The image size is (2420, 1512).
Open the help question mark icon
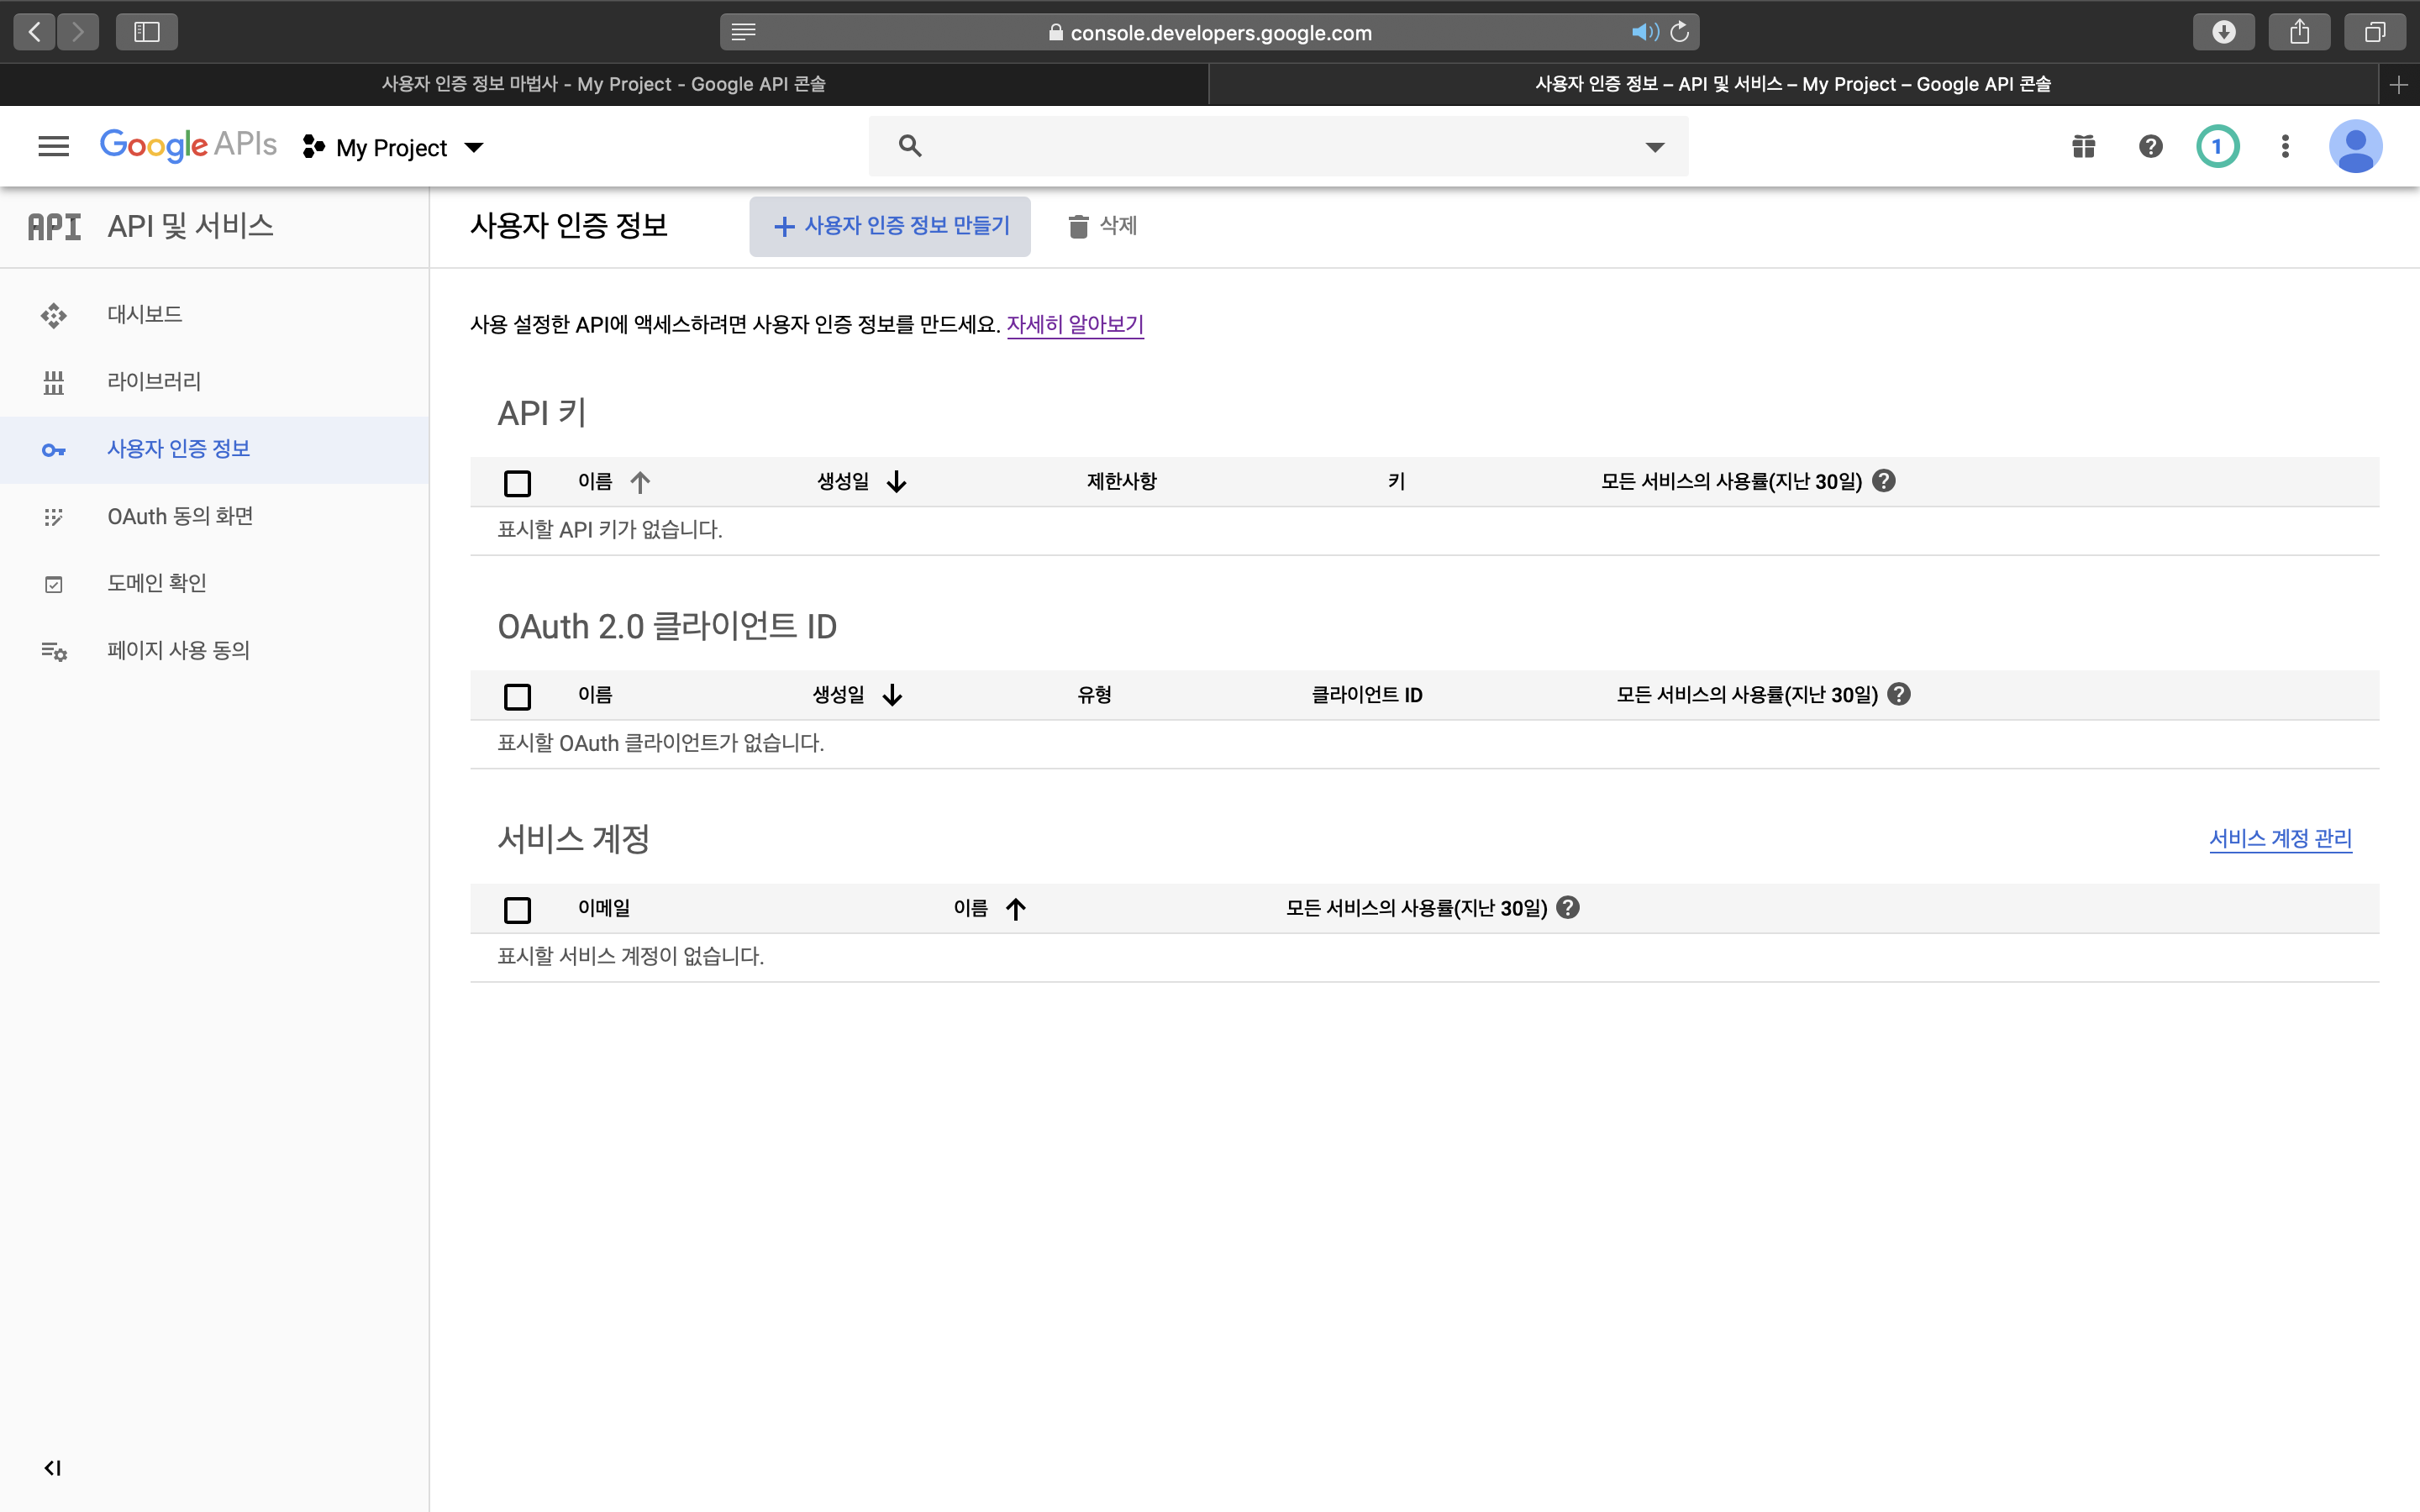pos(2150,147)
